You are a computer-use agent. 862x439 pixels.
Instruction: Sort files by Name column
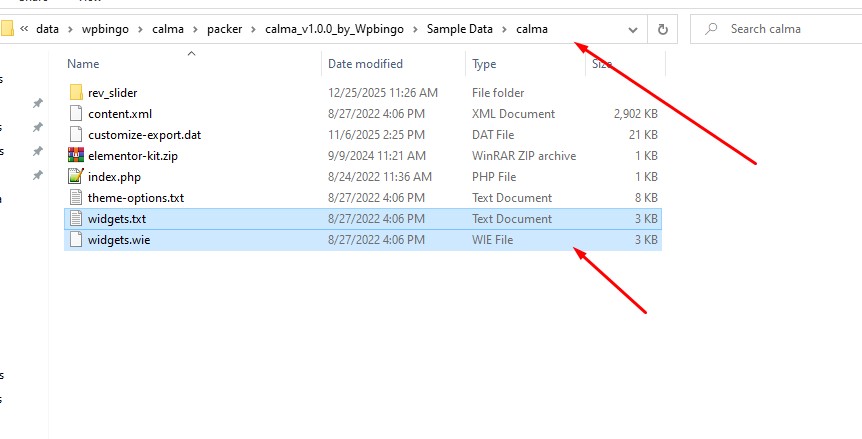(83, 64)
